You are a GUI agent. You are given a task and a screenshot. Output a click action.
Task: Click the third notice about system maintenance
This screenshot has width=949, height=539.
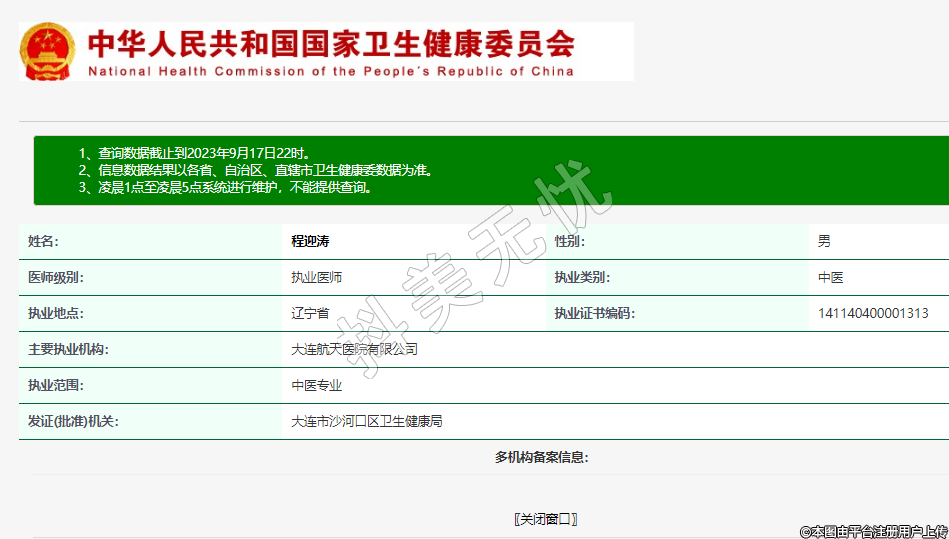point(225,187)
